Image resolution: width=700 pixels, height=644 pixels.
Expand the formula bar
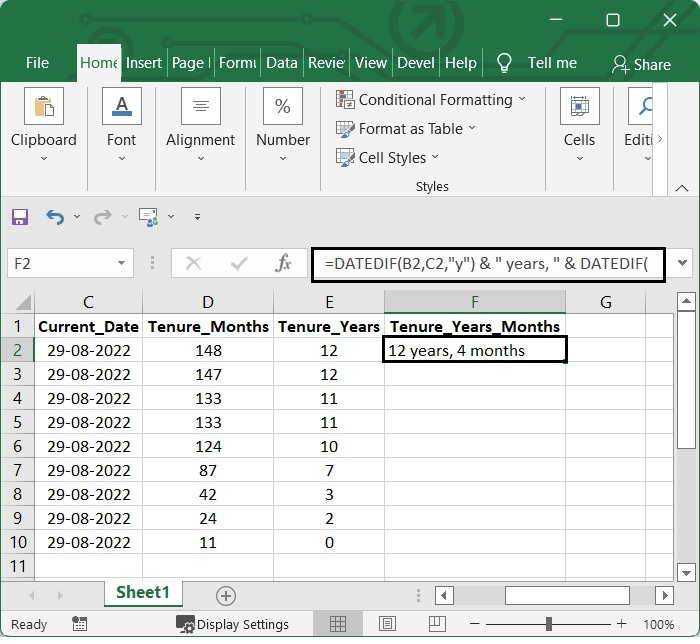(x=683, y=264)
